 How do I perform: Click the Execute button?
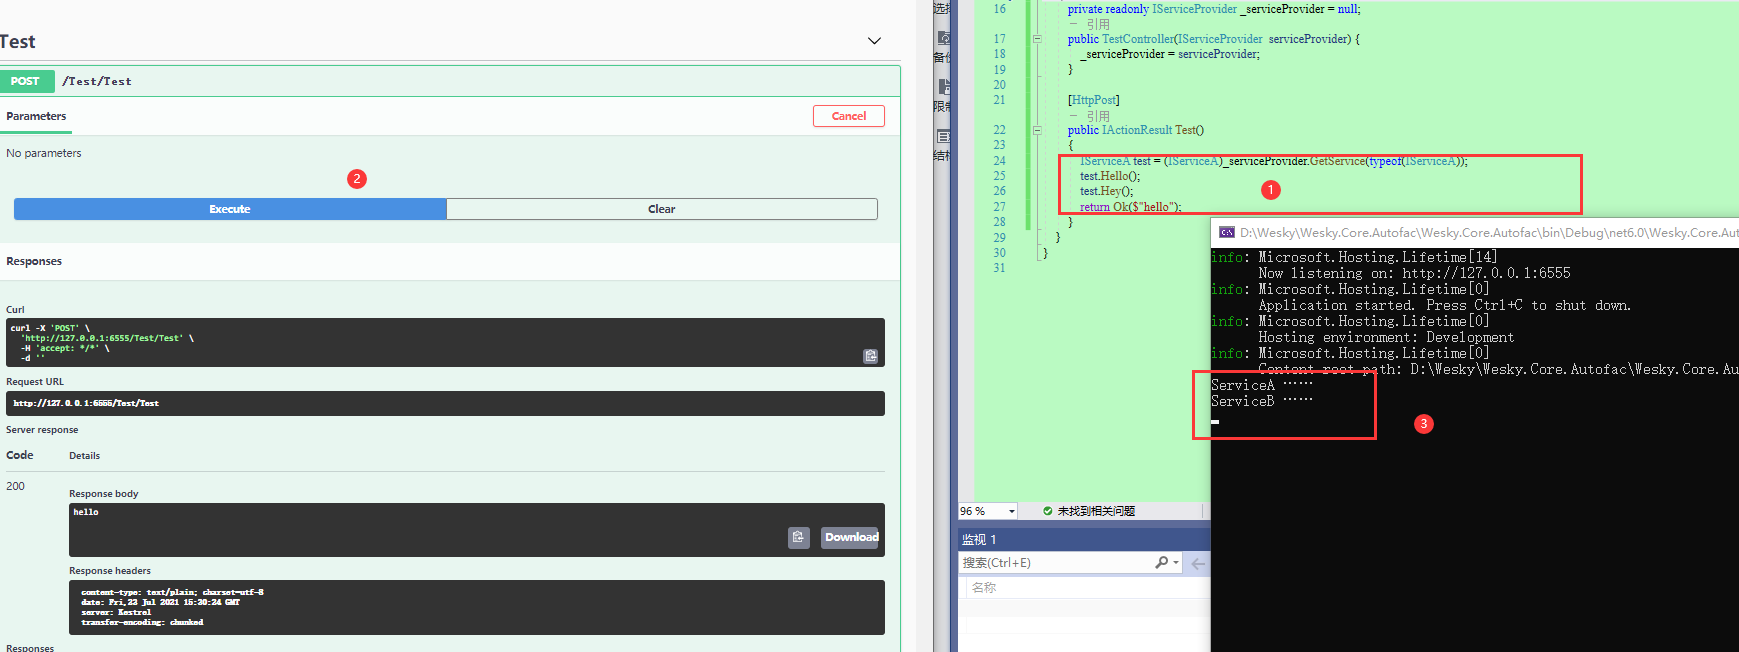230,209
